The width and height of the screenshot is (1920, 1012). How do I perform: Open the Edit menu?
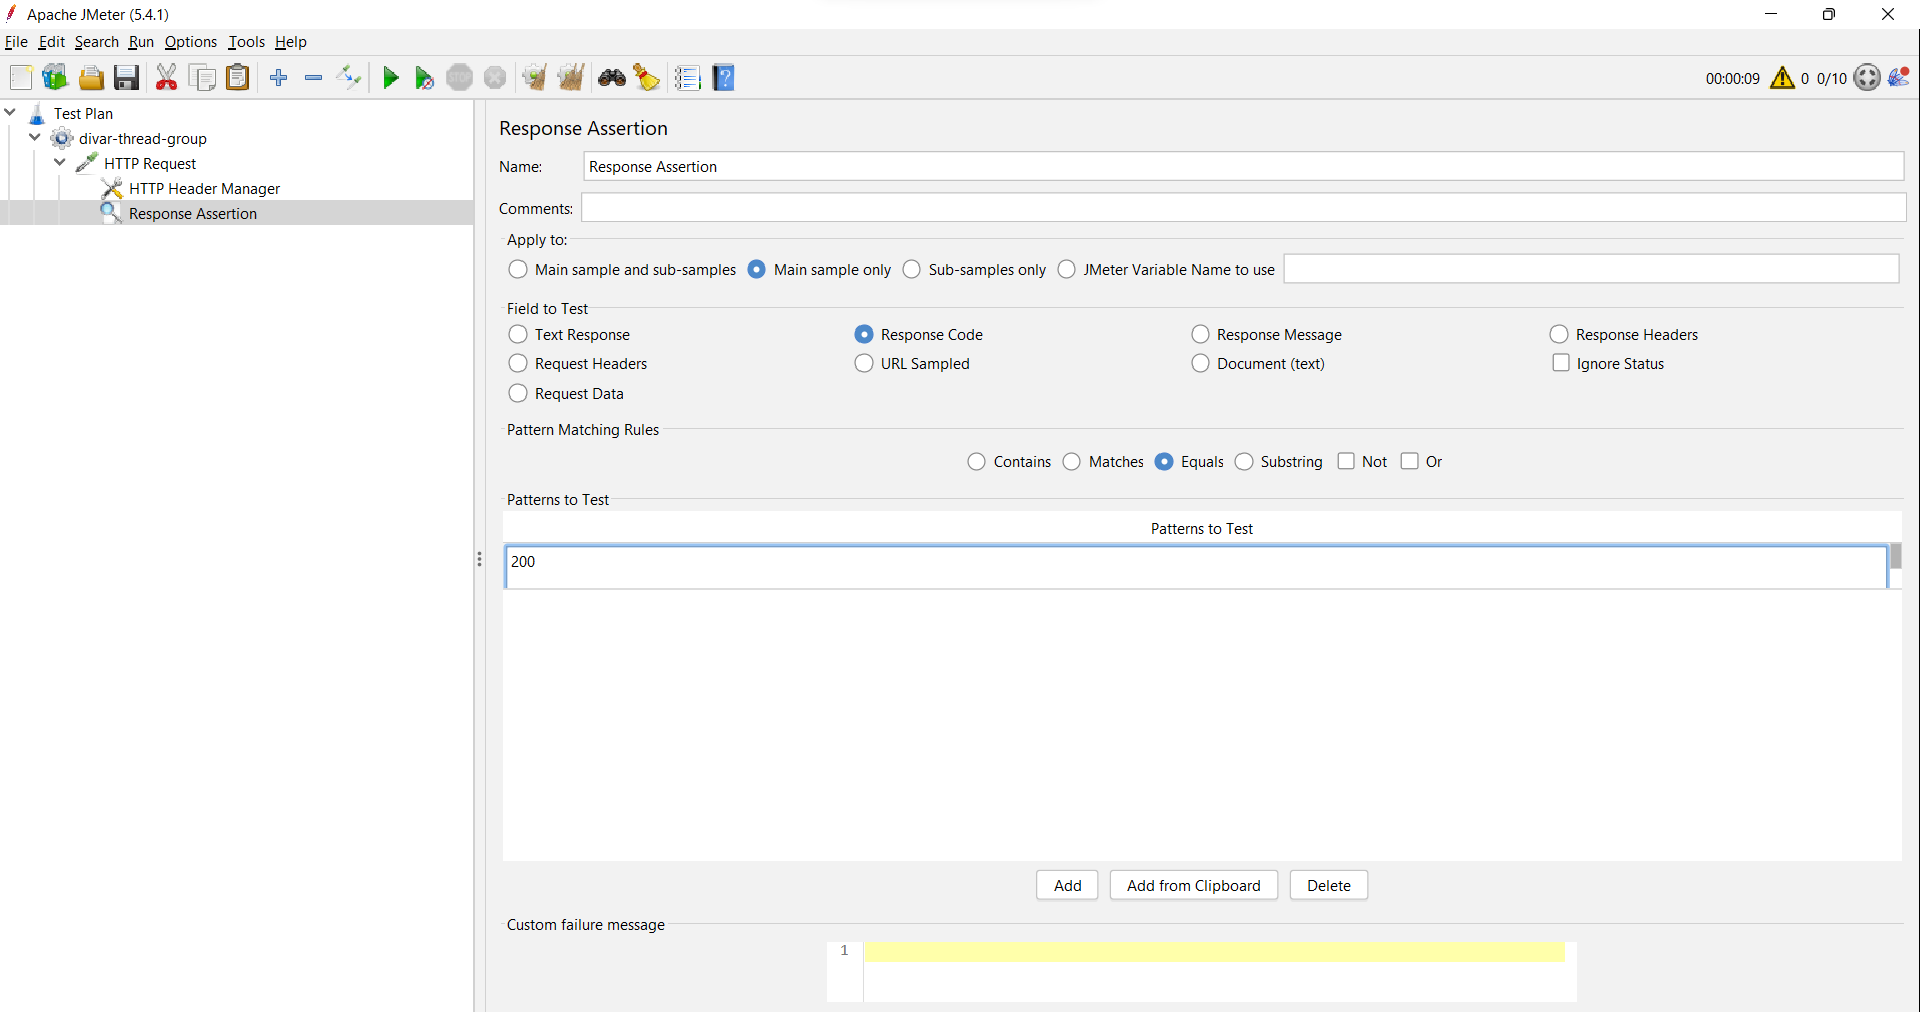click(51, 42)
